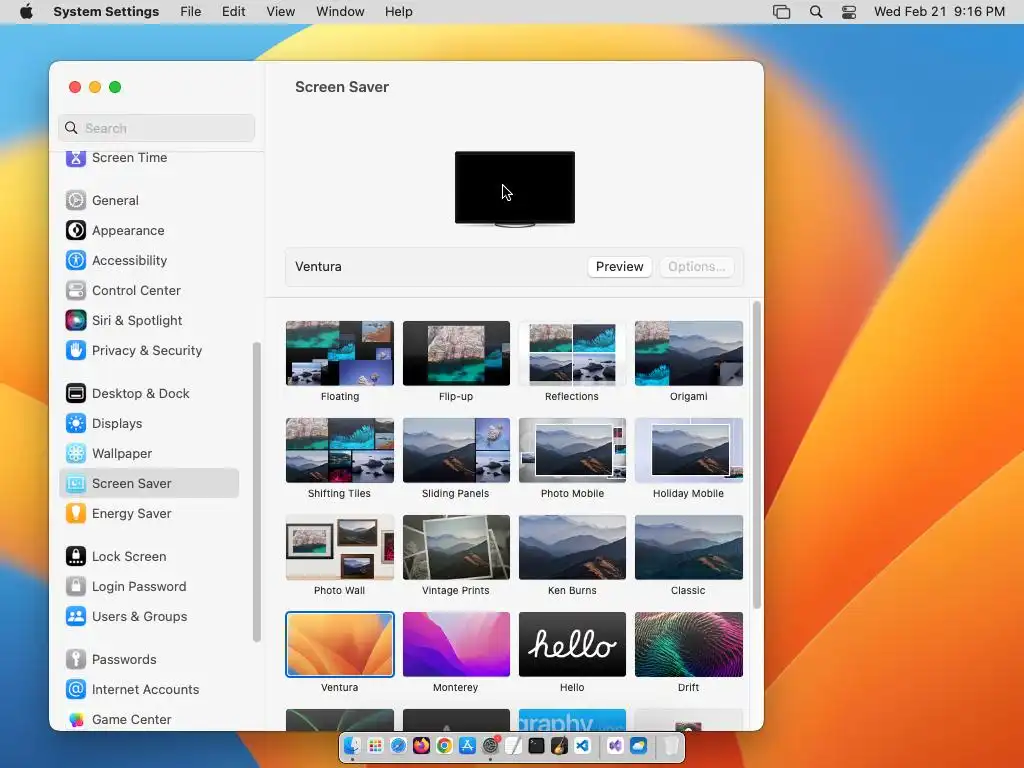Open Spotlight search in menu bar

pyautogui.click(x=816, y=12)
